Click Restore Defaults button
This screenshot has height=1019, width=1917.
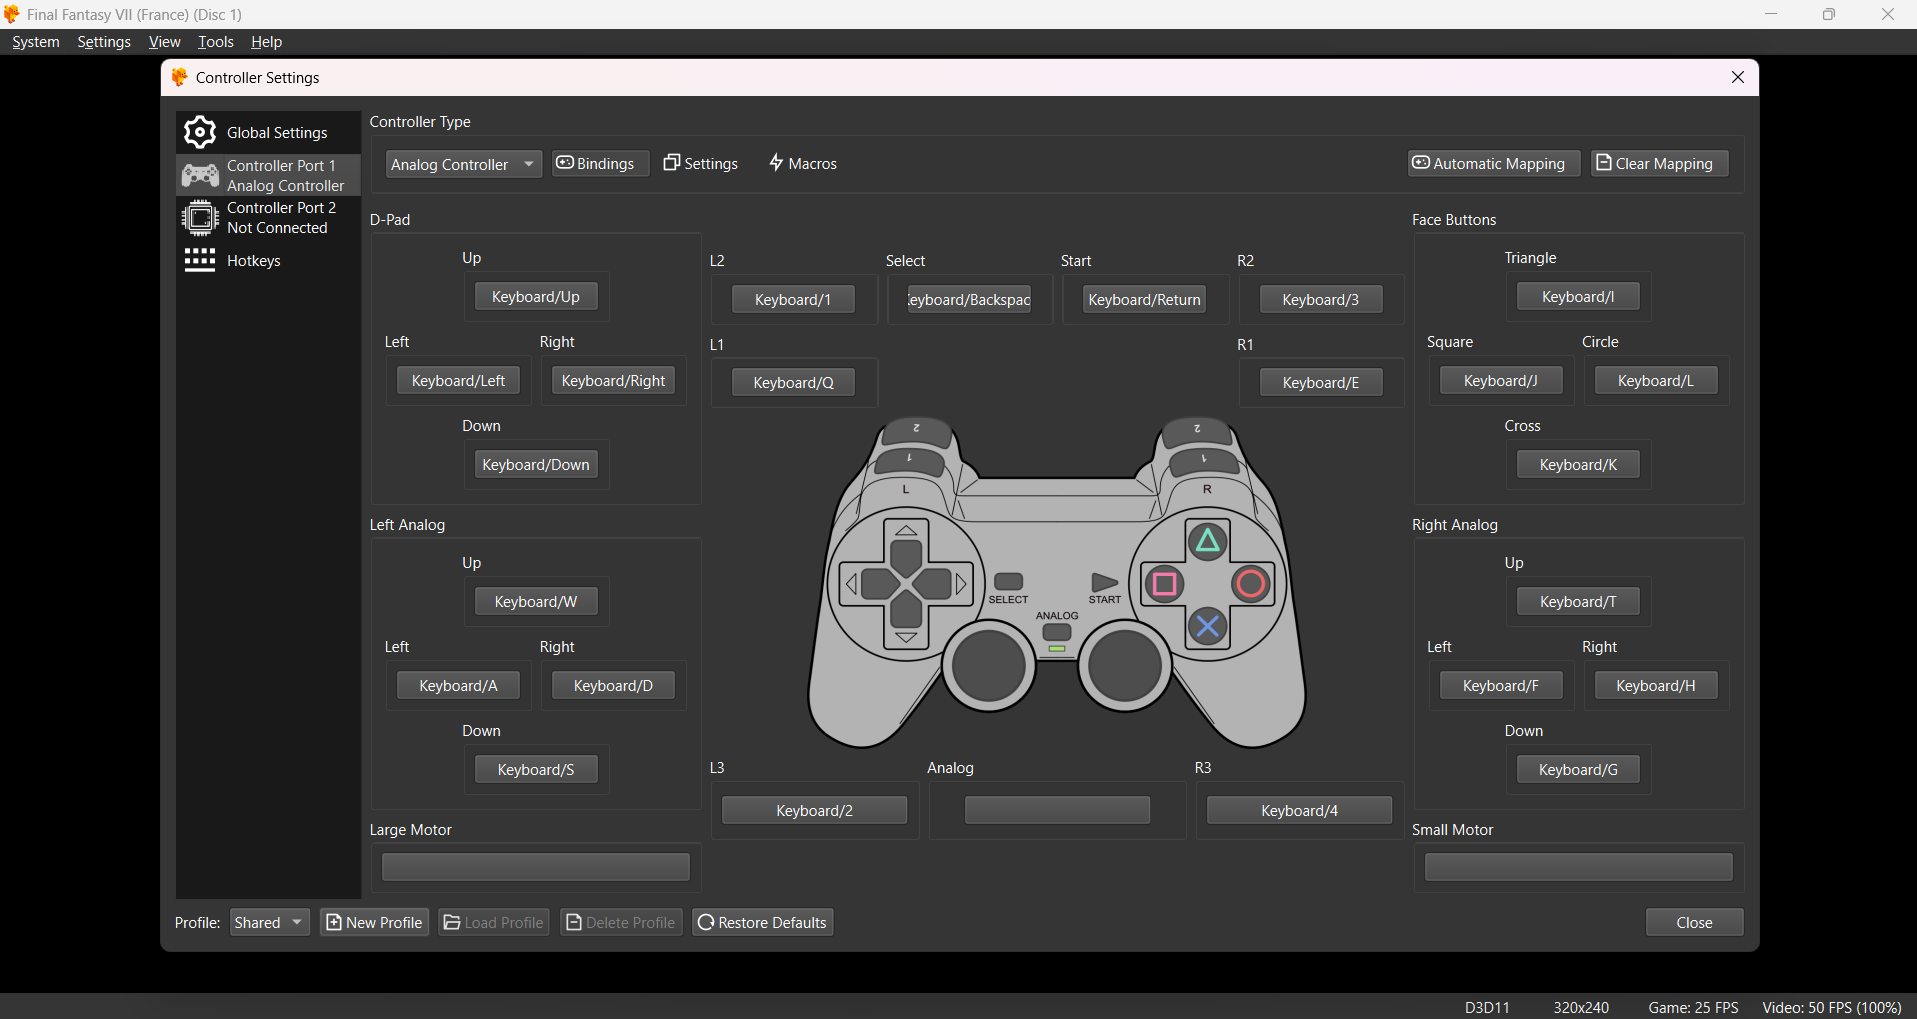762,922
